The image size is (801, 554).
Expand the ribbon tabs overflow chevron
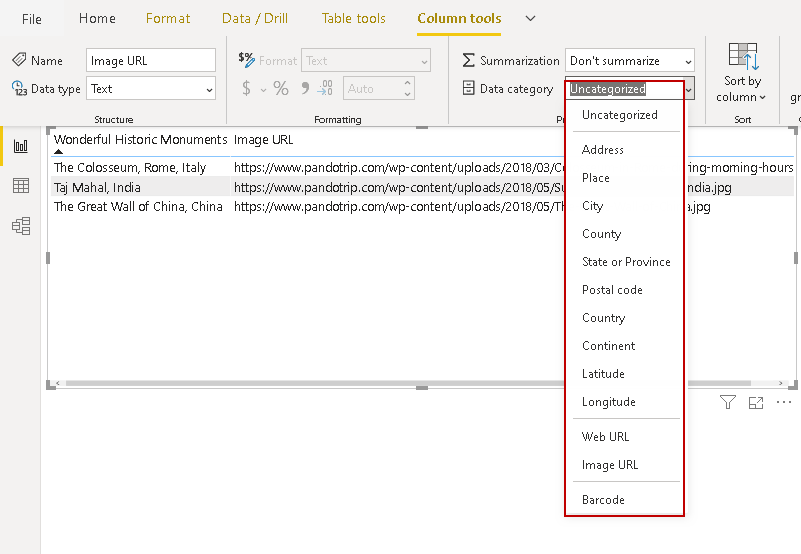530,18
